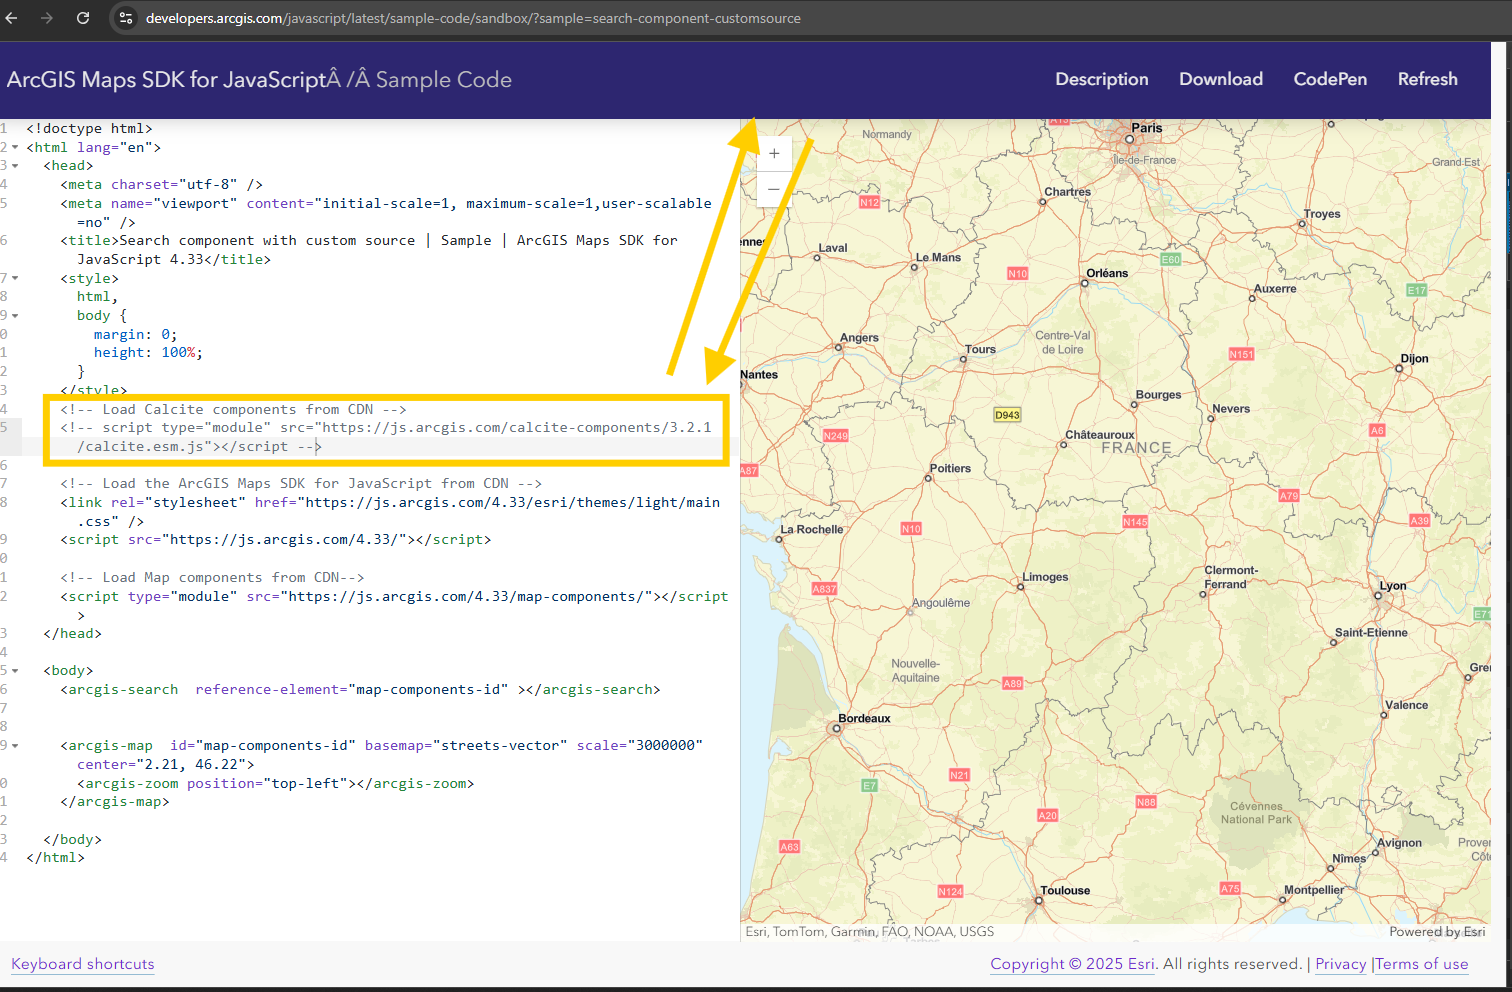
Task: Focus the address bar showing developers.arcgis.com
Action: tap(473, 18)
